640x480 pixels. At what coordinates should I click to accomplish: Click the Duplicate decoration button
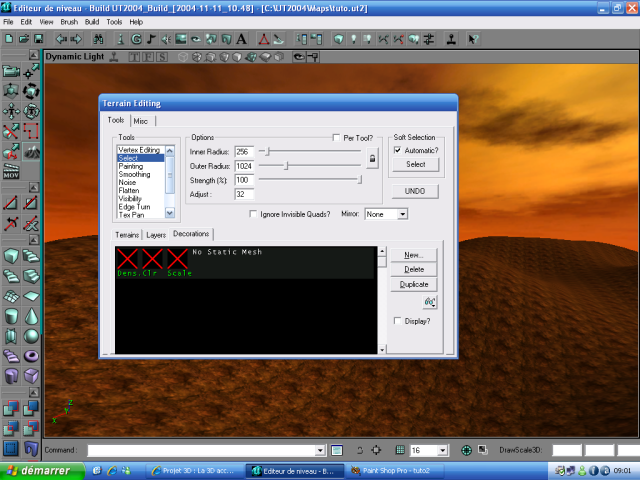click(x=414, y=284)
